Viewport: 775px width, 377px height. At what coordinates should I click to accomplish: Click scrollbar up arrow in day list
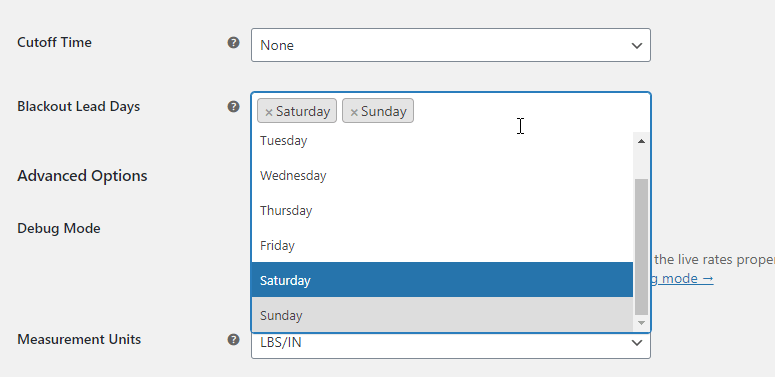[642, 141]
